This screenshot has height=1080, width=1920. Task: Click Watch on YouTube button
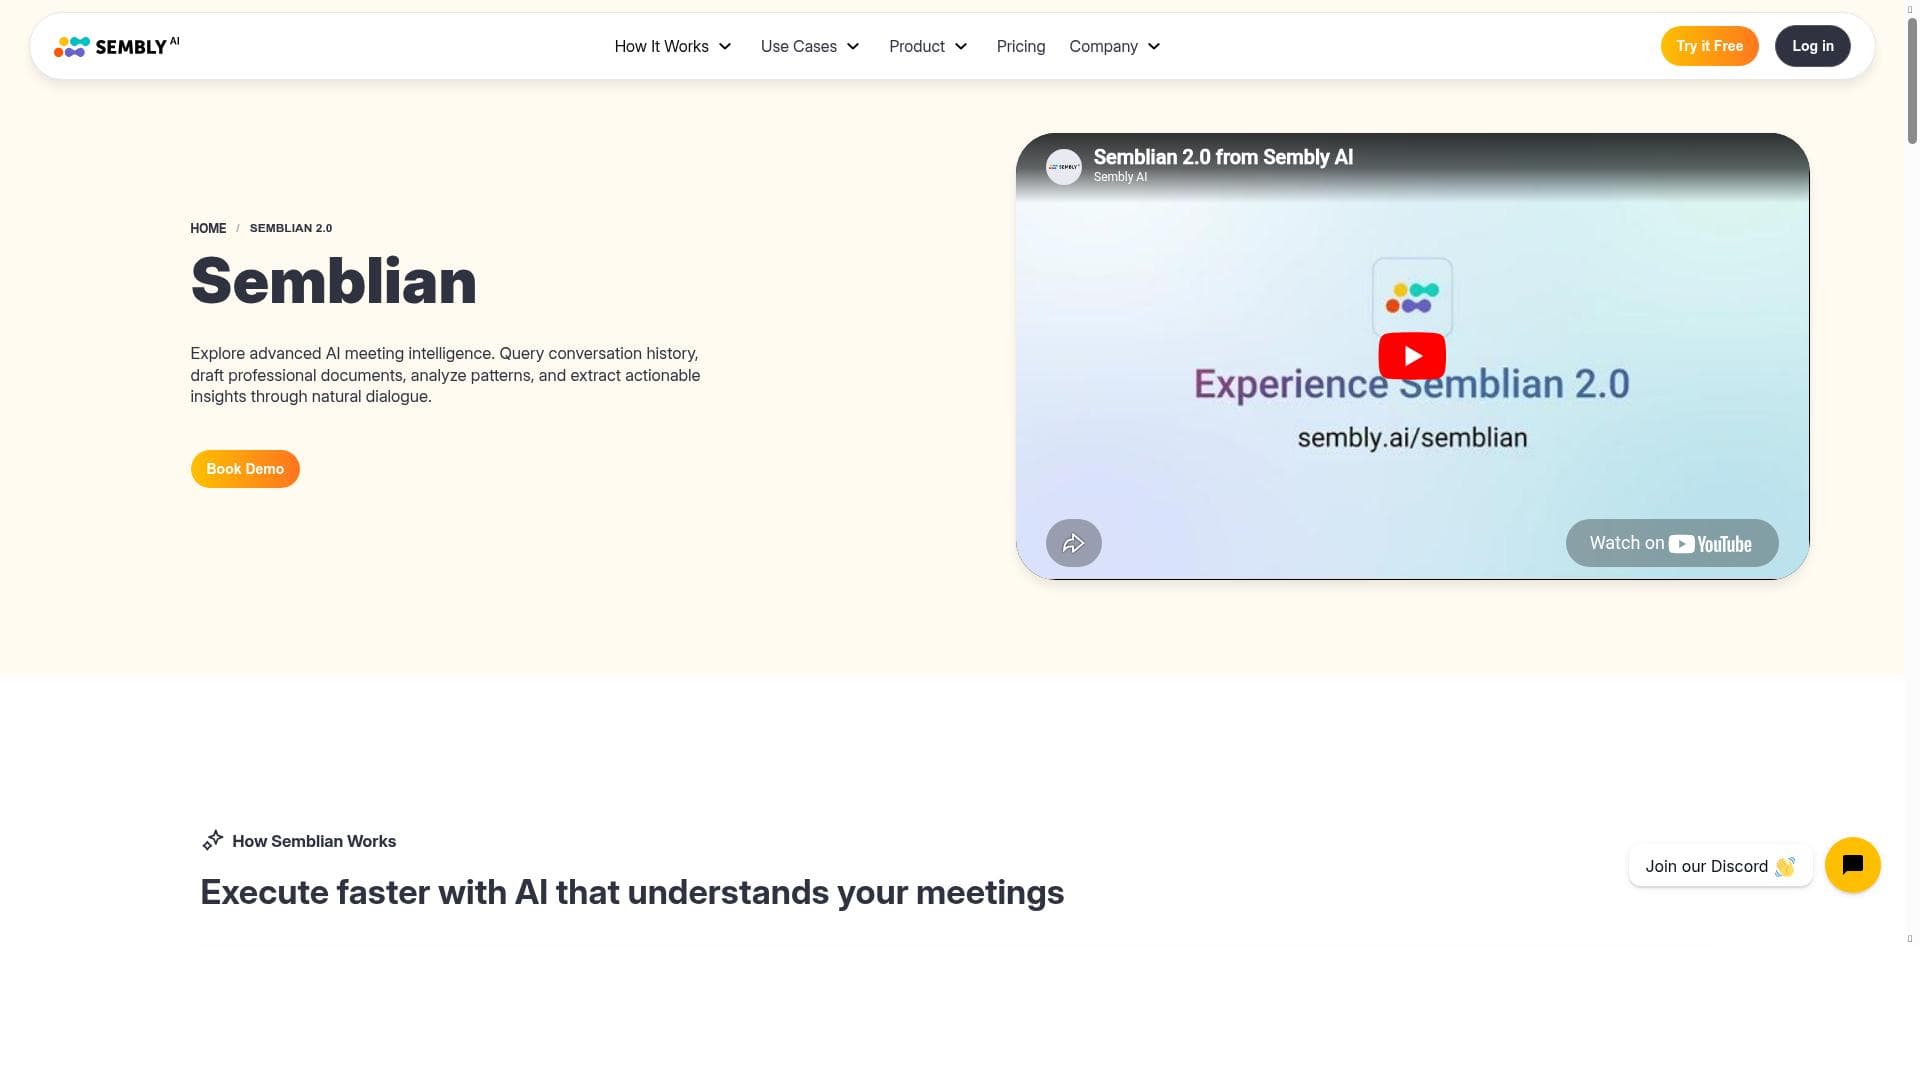1672,543
